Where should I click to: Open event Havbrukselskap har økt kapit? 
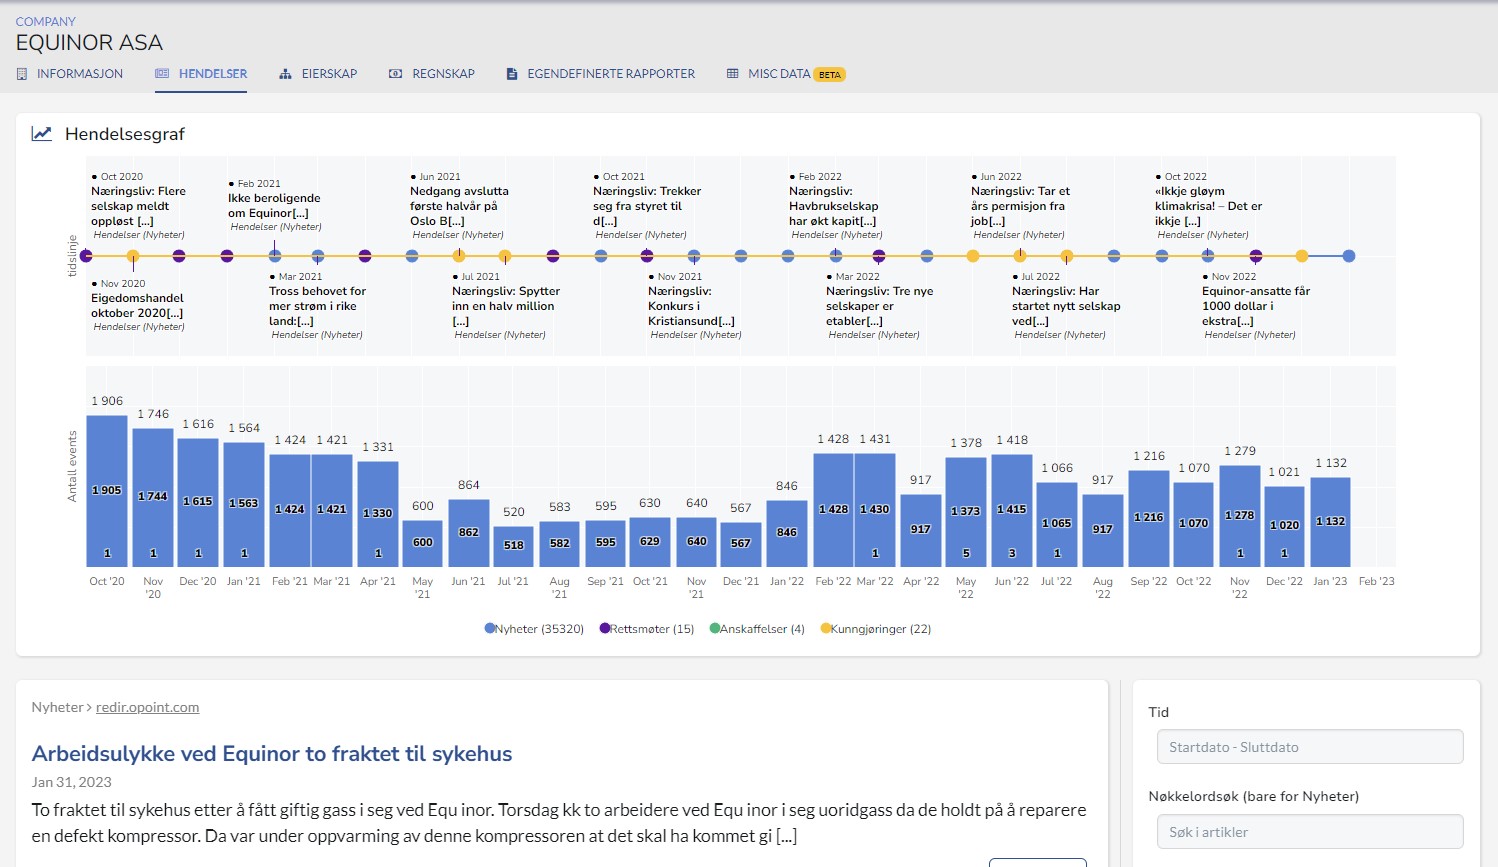click(x=833, y=206)
